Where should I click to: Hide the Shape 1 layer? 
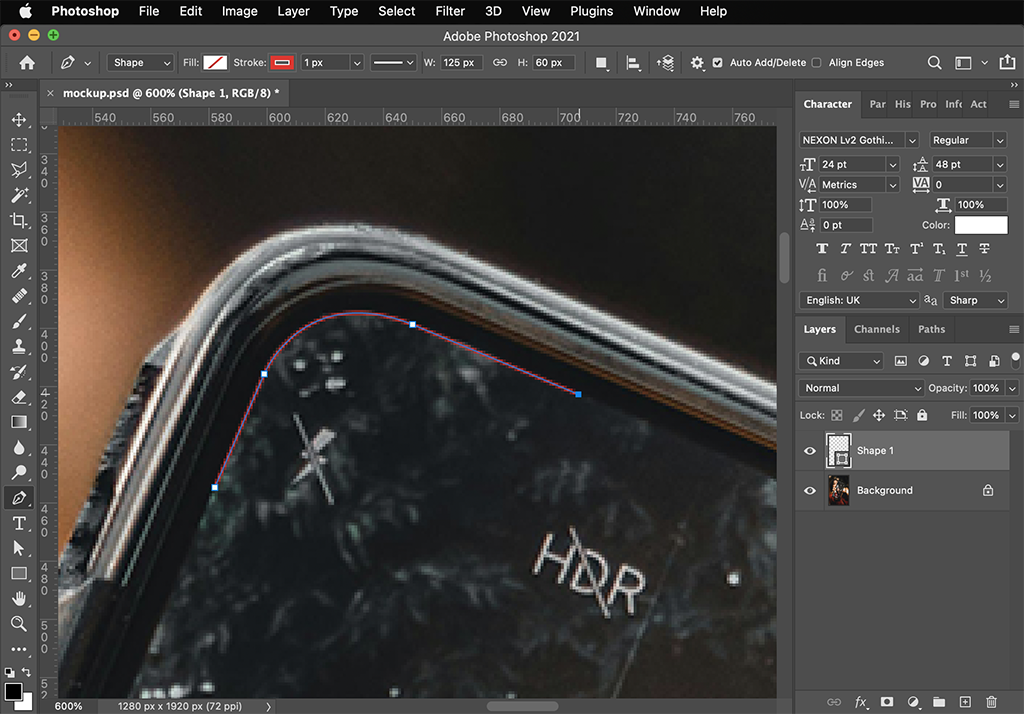(x=810, y=451)
